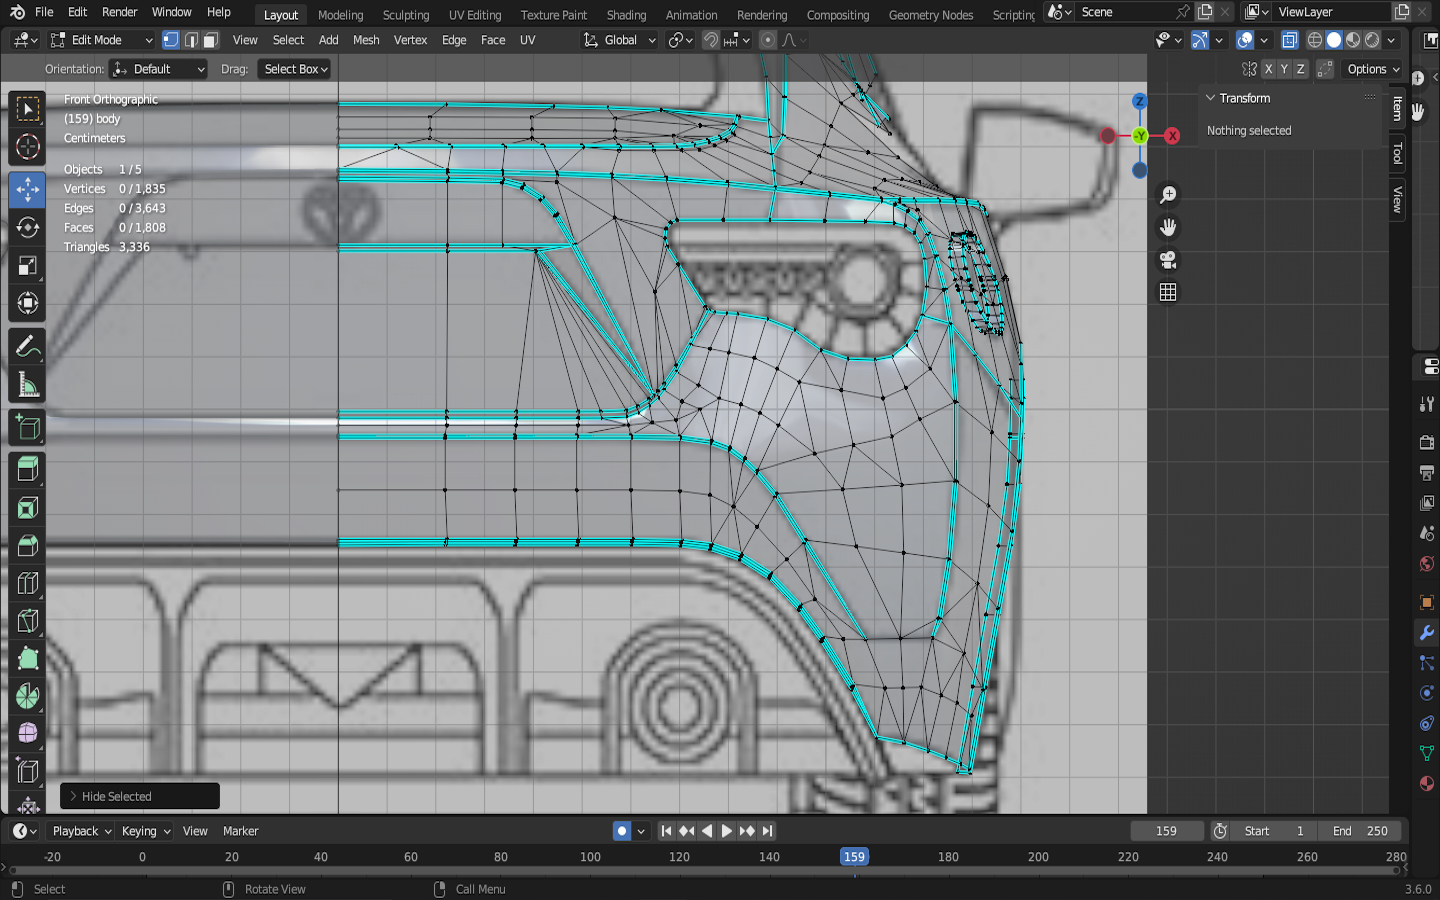The width and height of the screenshot is (1440, 900).
Task: Toggle Y axis mesh mirror
Action: [x=1284, y=69]
